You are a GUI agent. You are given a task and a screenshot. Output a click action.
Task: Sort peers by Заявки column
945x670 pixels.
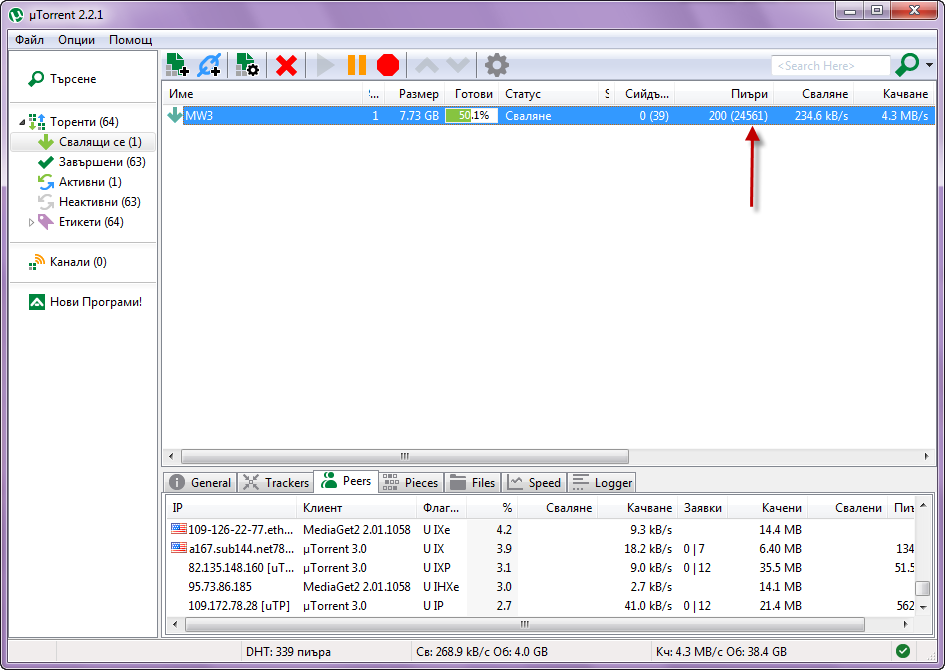[x=703, y=508]
